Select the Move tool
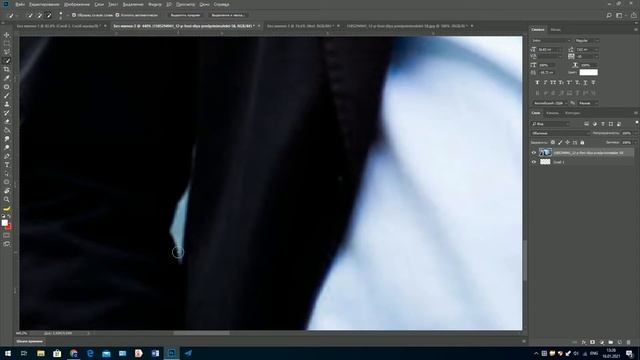 7,35
